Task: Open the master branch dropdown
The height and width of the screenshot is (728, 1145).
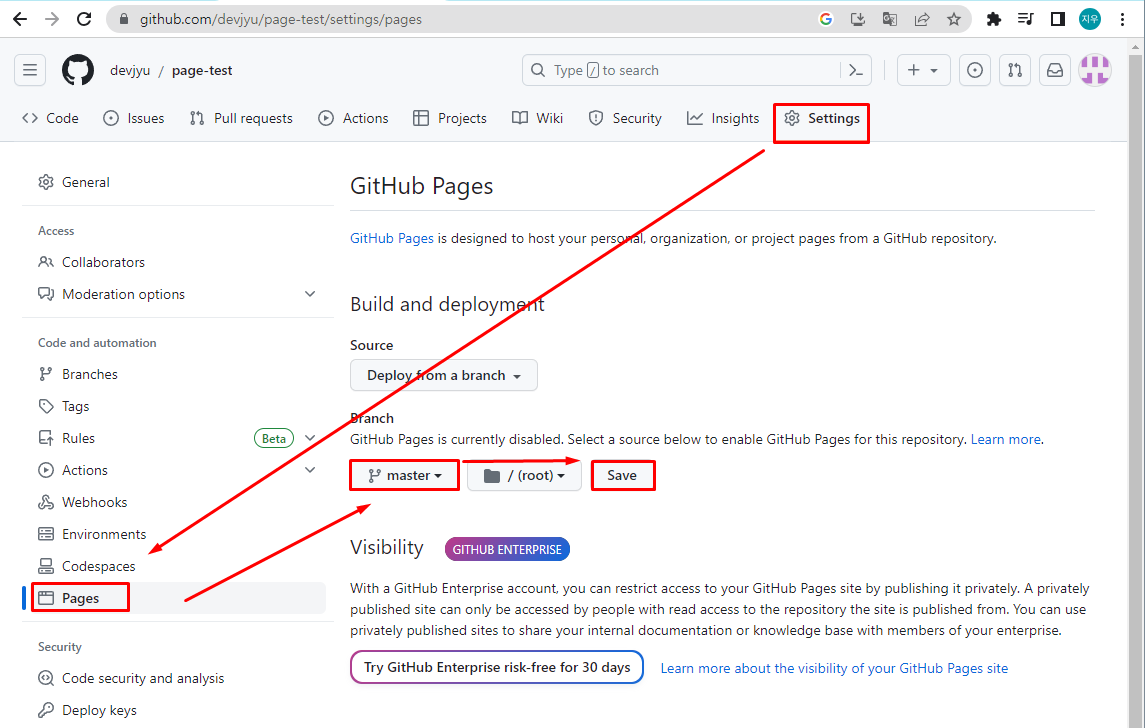Action: pyautogui.click(x=405, y=475)
